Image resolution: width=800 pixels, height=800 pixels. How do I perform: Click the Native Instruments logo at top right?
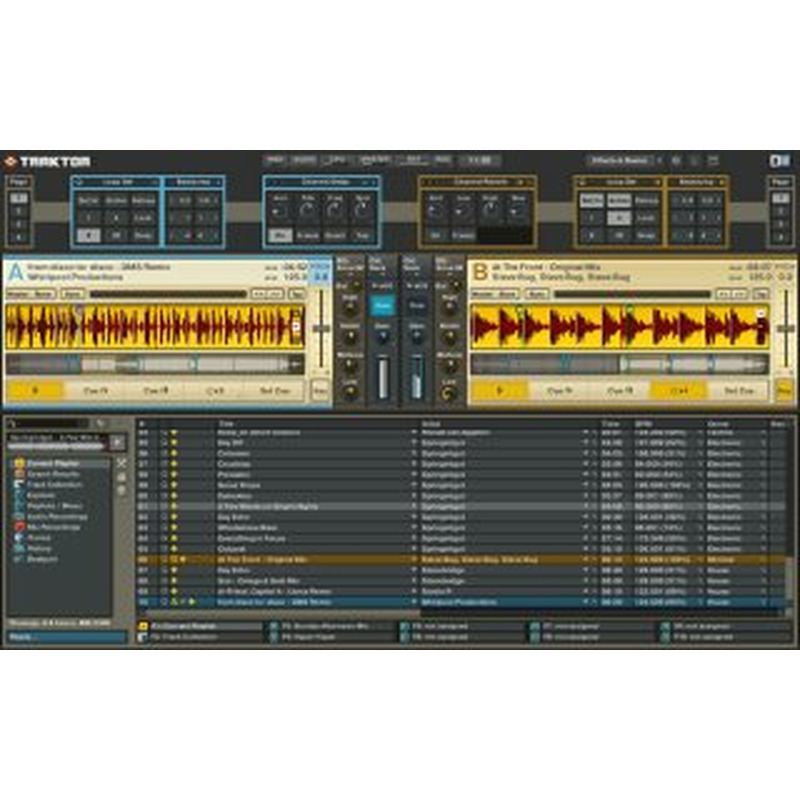(x=780, y=161)
